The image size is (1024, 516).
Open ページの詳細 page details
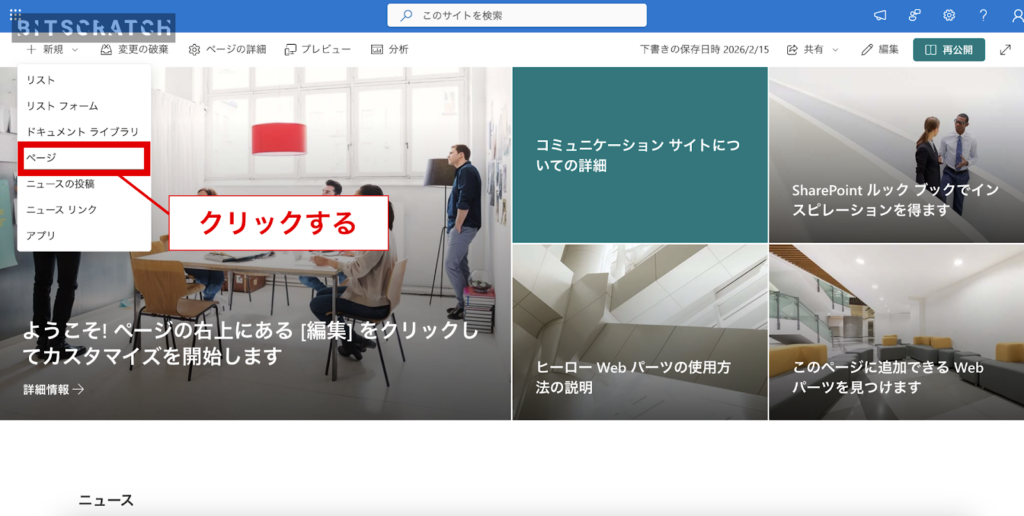(x=227, y=49)
